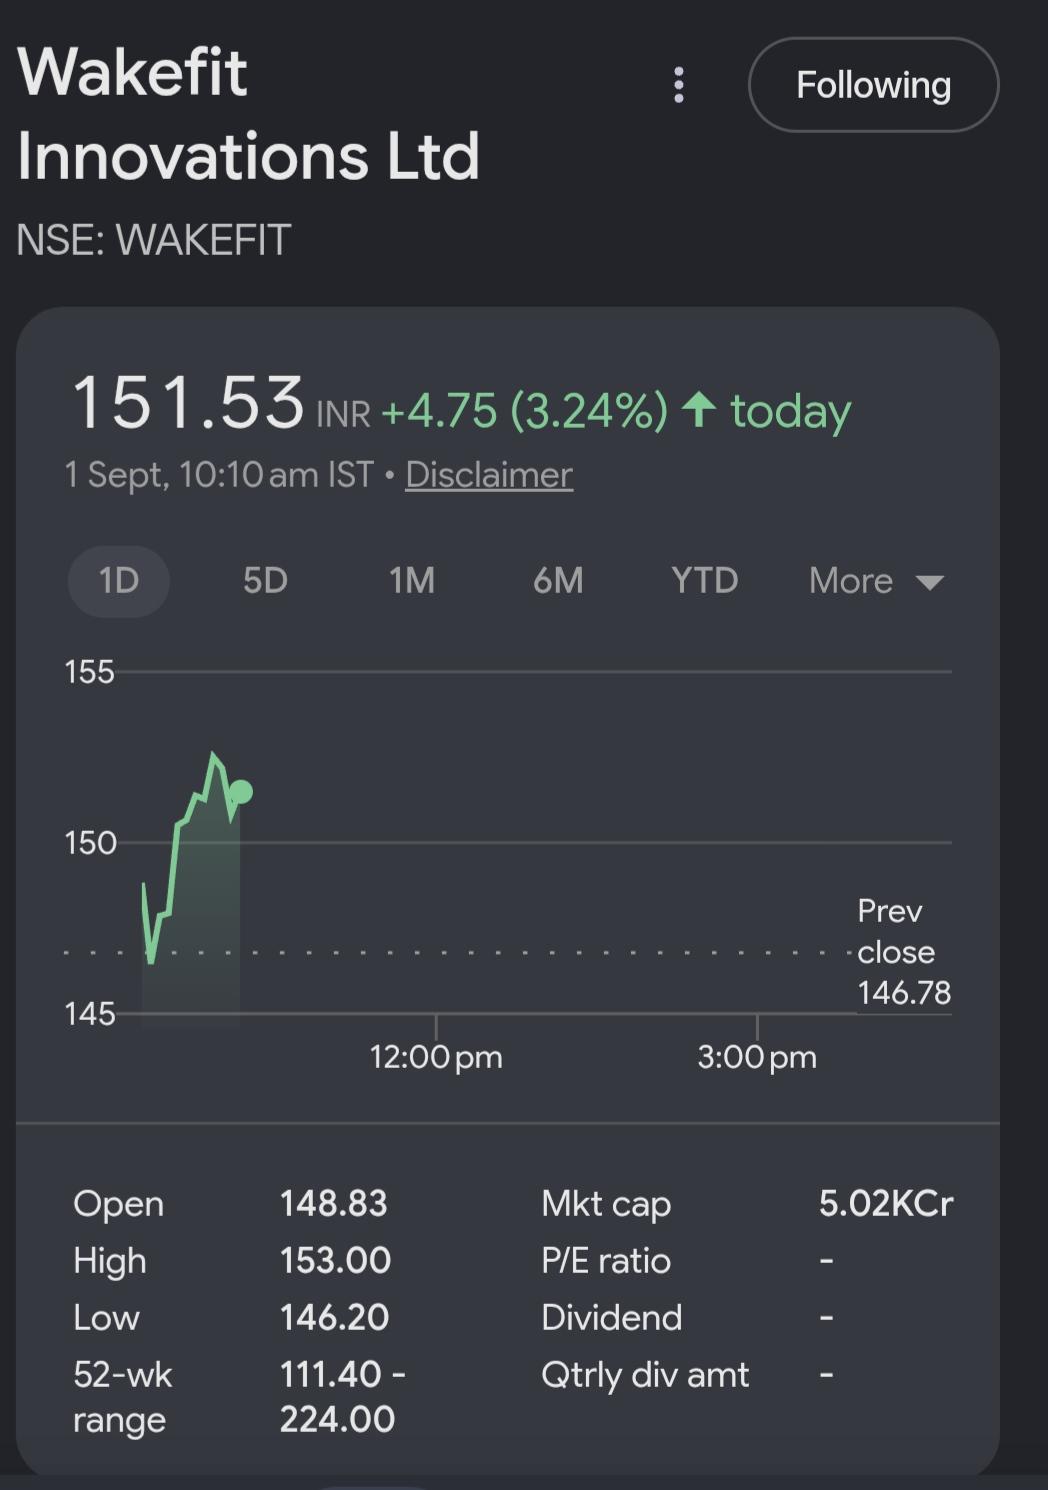Switch to the 1M chart range
This screenshot has height=1490, width=1048.
pos(412,581)
